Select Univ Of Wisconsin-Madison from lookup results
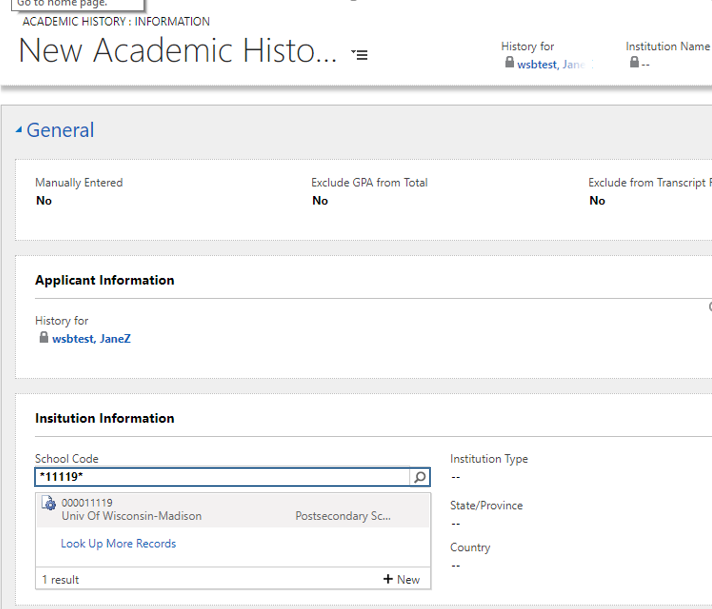The width and height of the screenshot is (712, 609). tap(131, 516)
